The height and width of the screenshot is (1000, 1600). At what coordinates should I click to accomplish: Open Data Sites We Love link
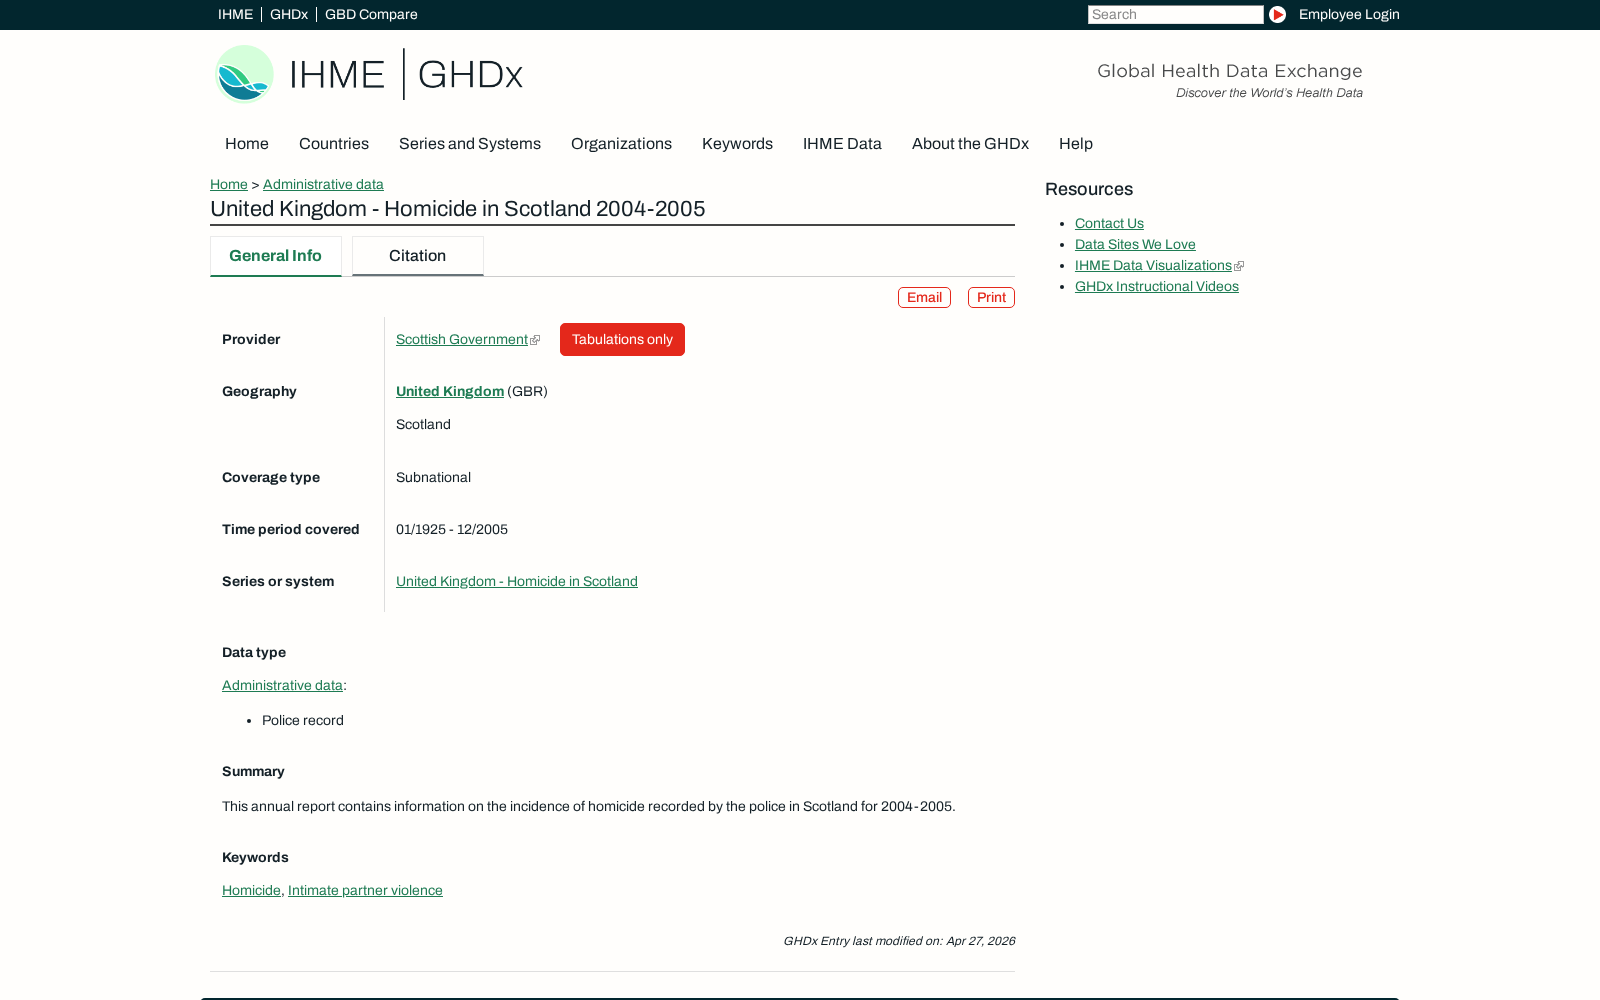[1135, 244]
